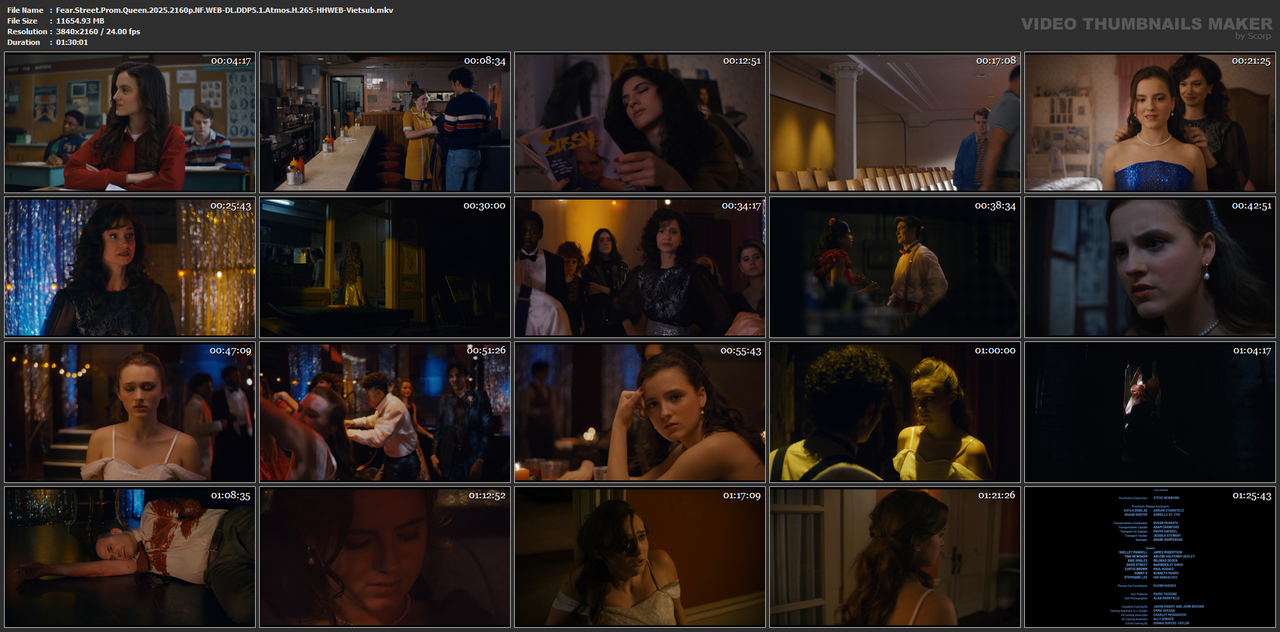Click the duration value 01:30:01

coord(72,42)
